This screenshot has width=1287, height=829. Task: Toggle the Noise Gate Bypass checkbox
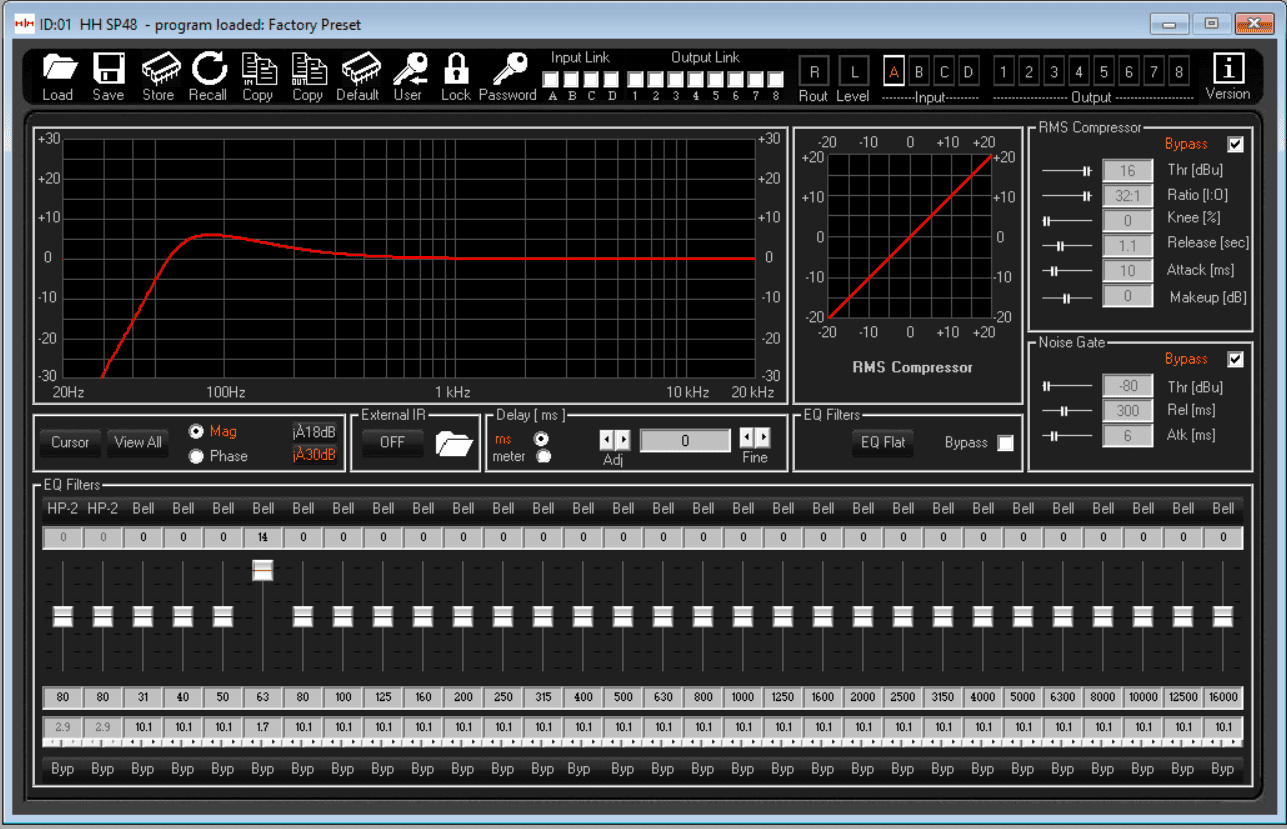click(x=1235, y=359)
